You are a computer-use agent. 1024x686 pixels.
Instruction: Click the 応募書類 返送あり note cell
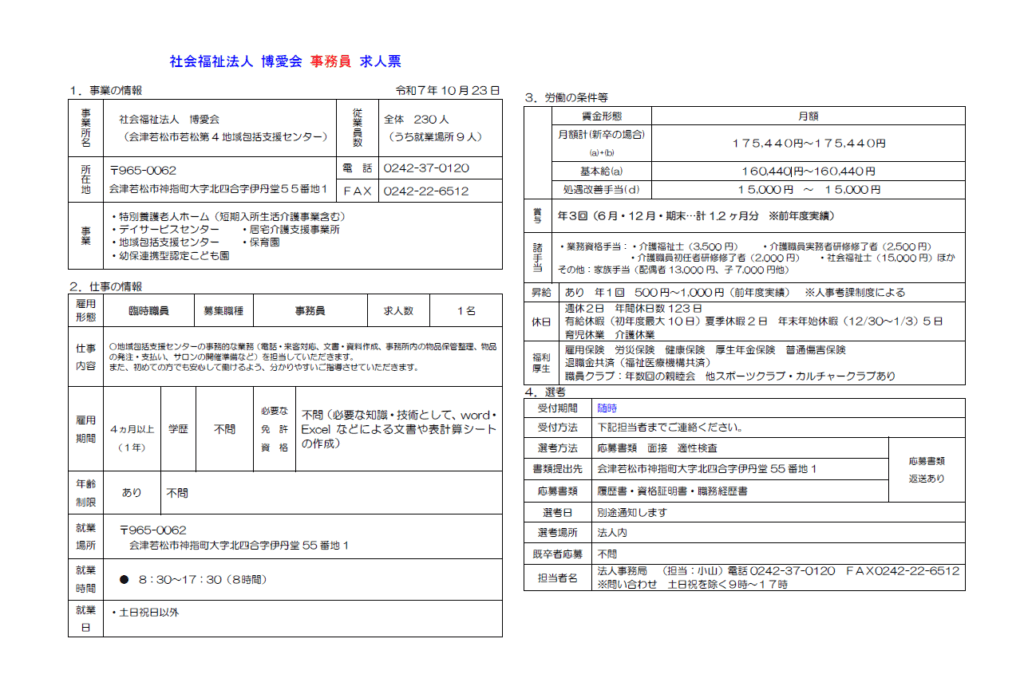(x=926, y=470)
